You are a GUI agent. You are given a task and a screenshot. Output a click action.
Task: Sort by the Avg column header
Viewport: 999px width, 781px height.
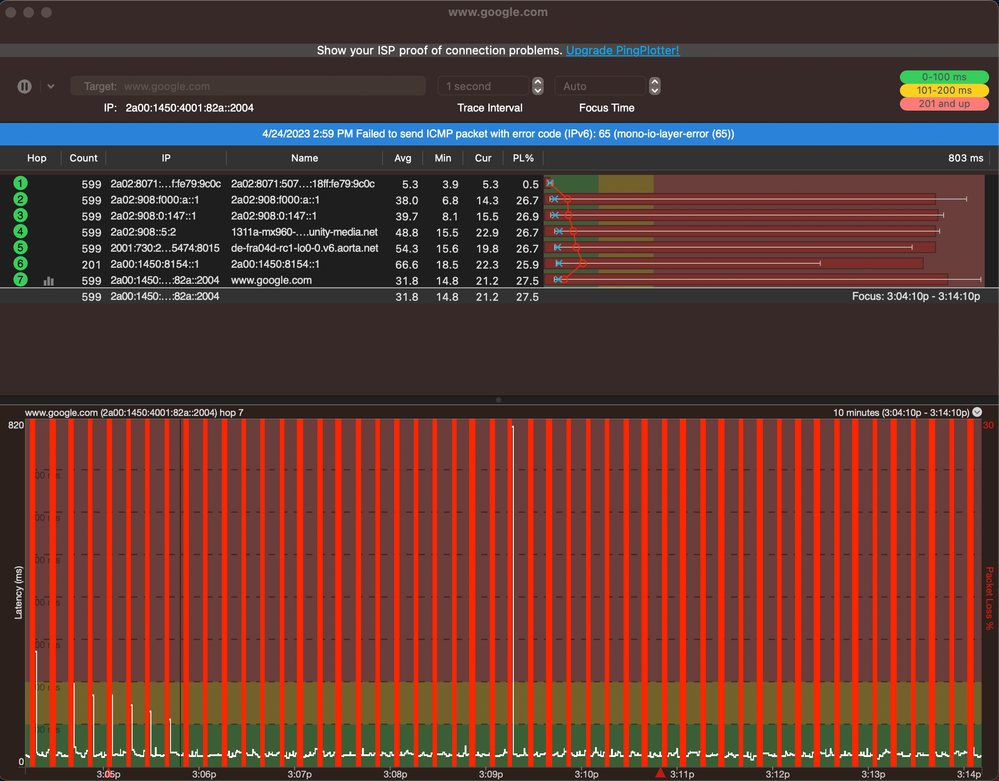tap(403, 158)
